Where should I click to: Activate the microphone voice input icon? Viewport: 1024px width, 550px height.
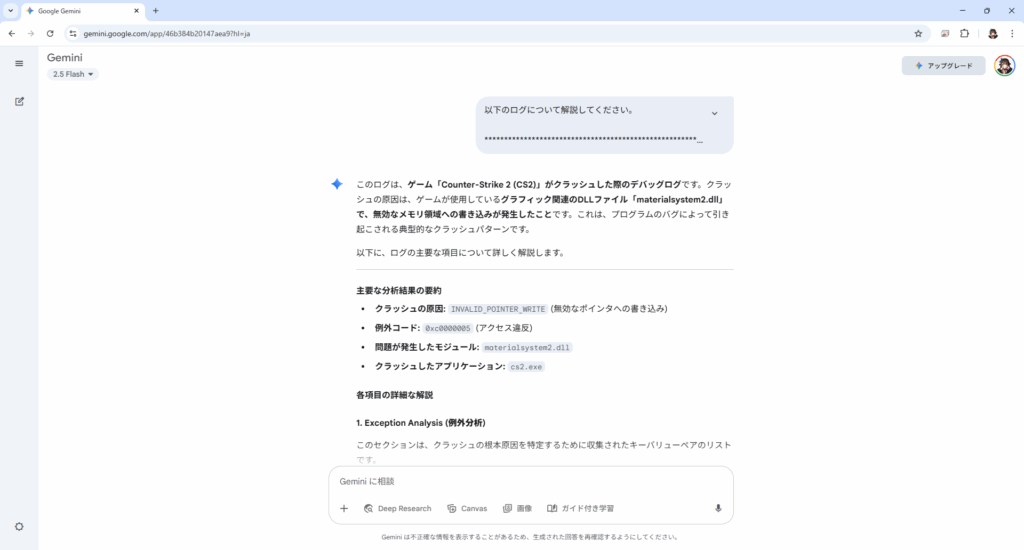click(718, 508)
